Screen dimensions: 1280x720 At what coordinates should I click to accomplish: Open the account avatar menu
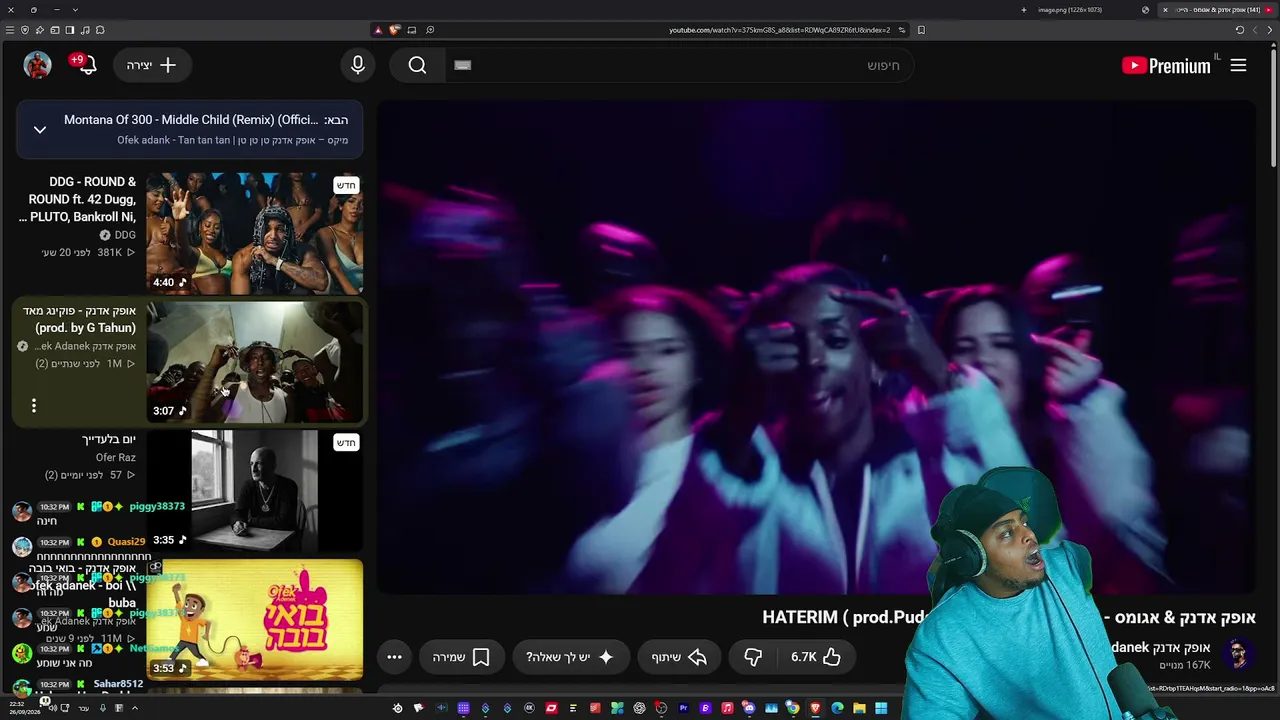point(37,65)
